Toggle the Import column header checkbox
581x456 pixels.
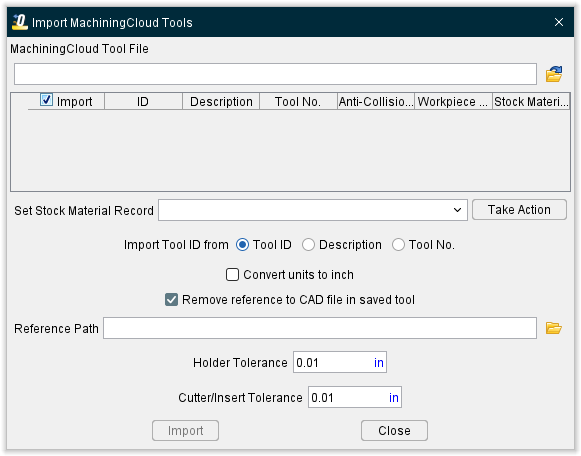(x=46, y=100)
